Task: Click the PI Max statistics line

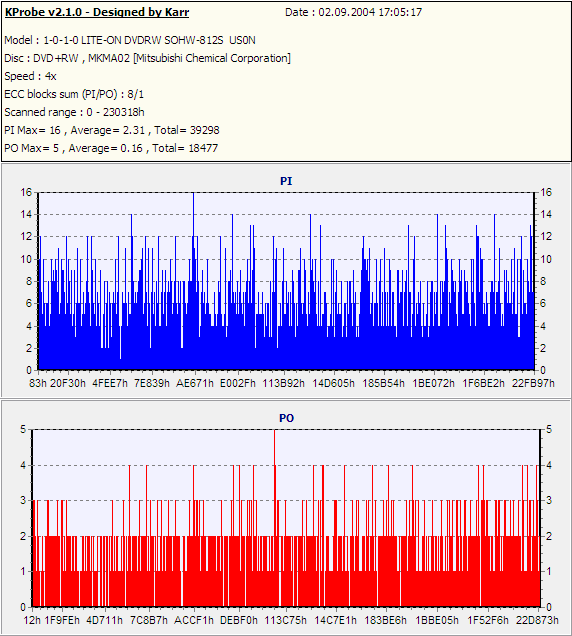Action: point(112,130)
